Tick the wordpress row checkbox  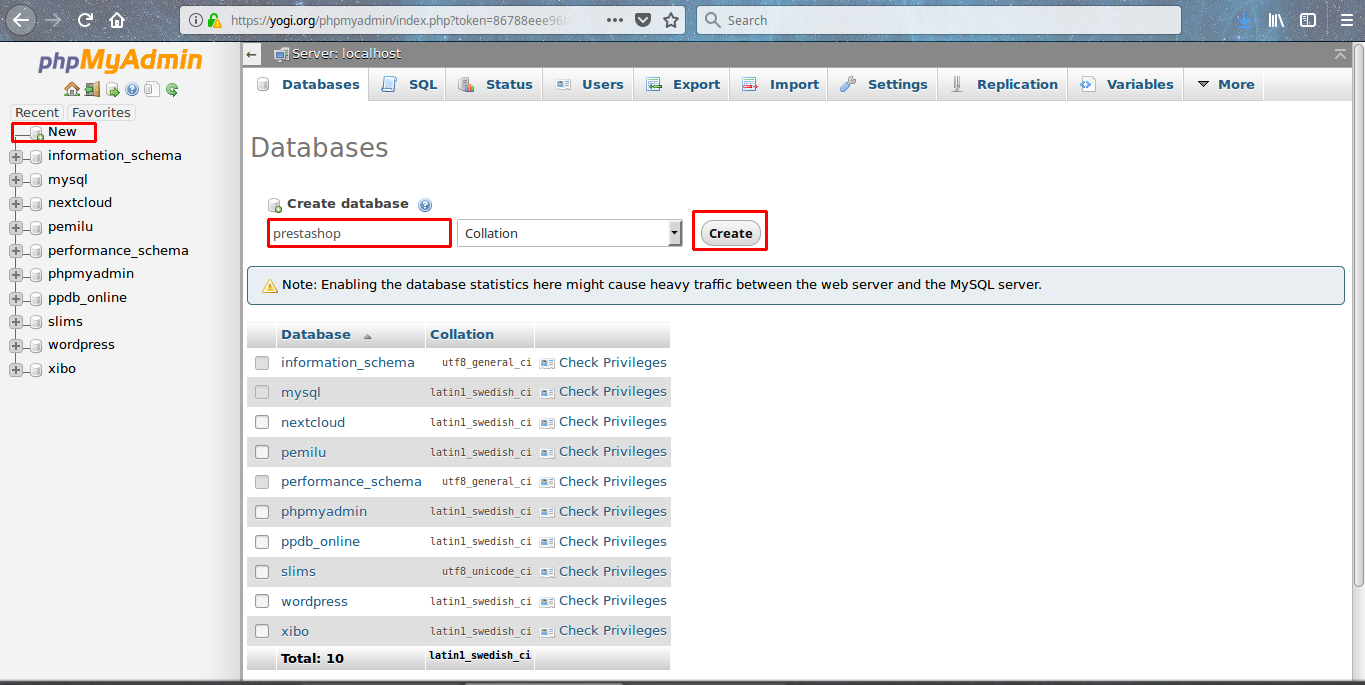click(x=262, y=602)
